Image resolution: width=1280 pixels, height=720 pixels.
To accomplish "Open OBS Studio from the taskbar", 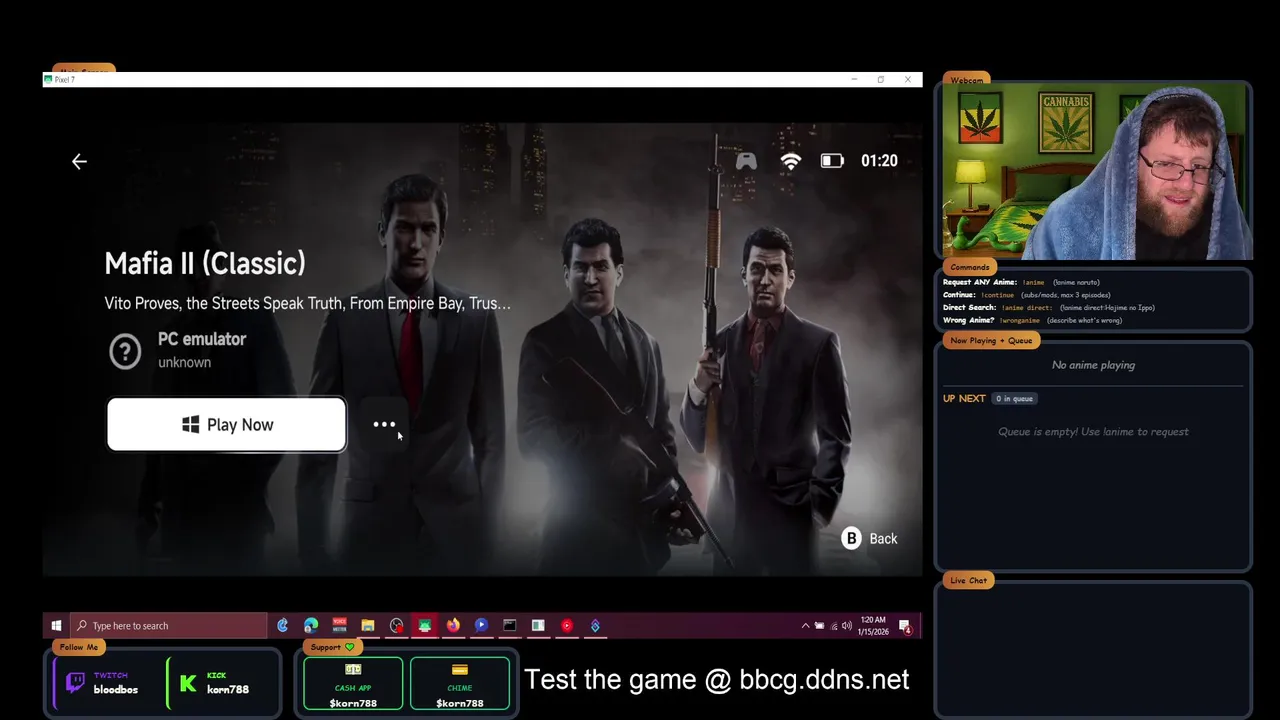I will pos(397,626).
